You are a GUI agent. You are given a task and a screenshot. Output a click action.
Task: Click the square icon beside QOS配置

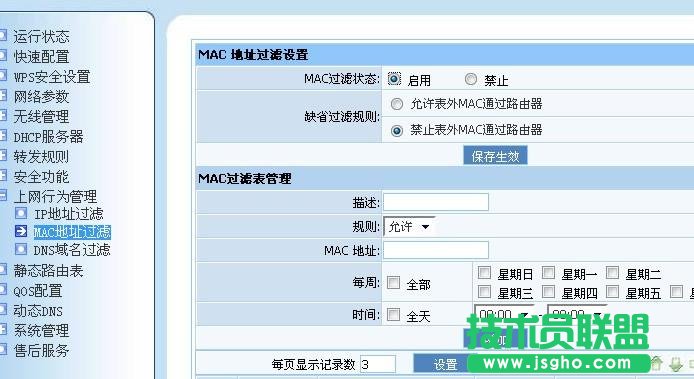(3, 290)
